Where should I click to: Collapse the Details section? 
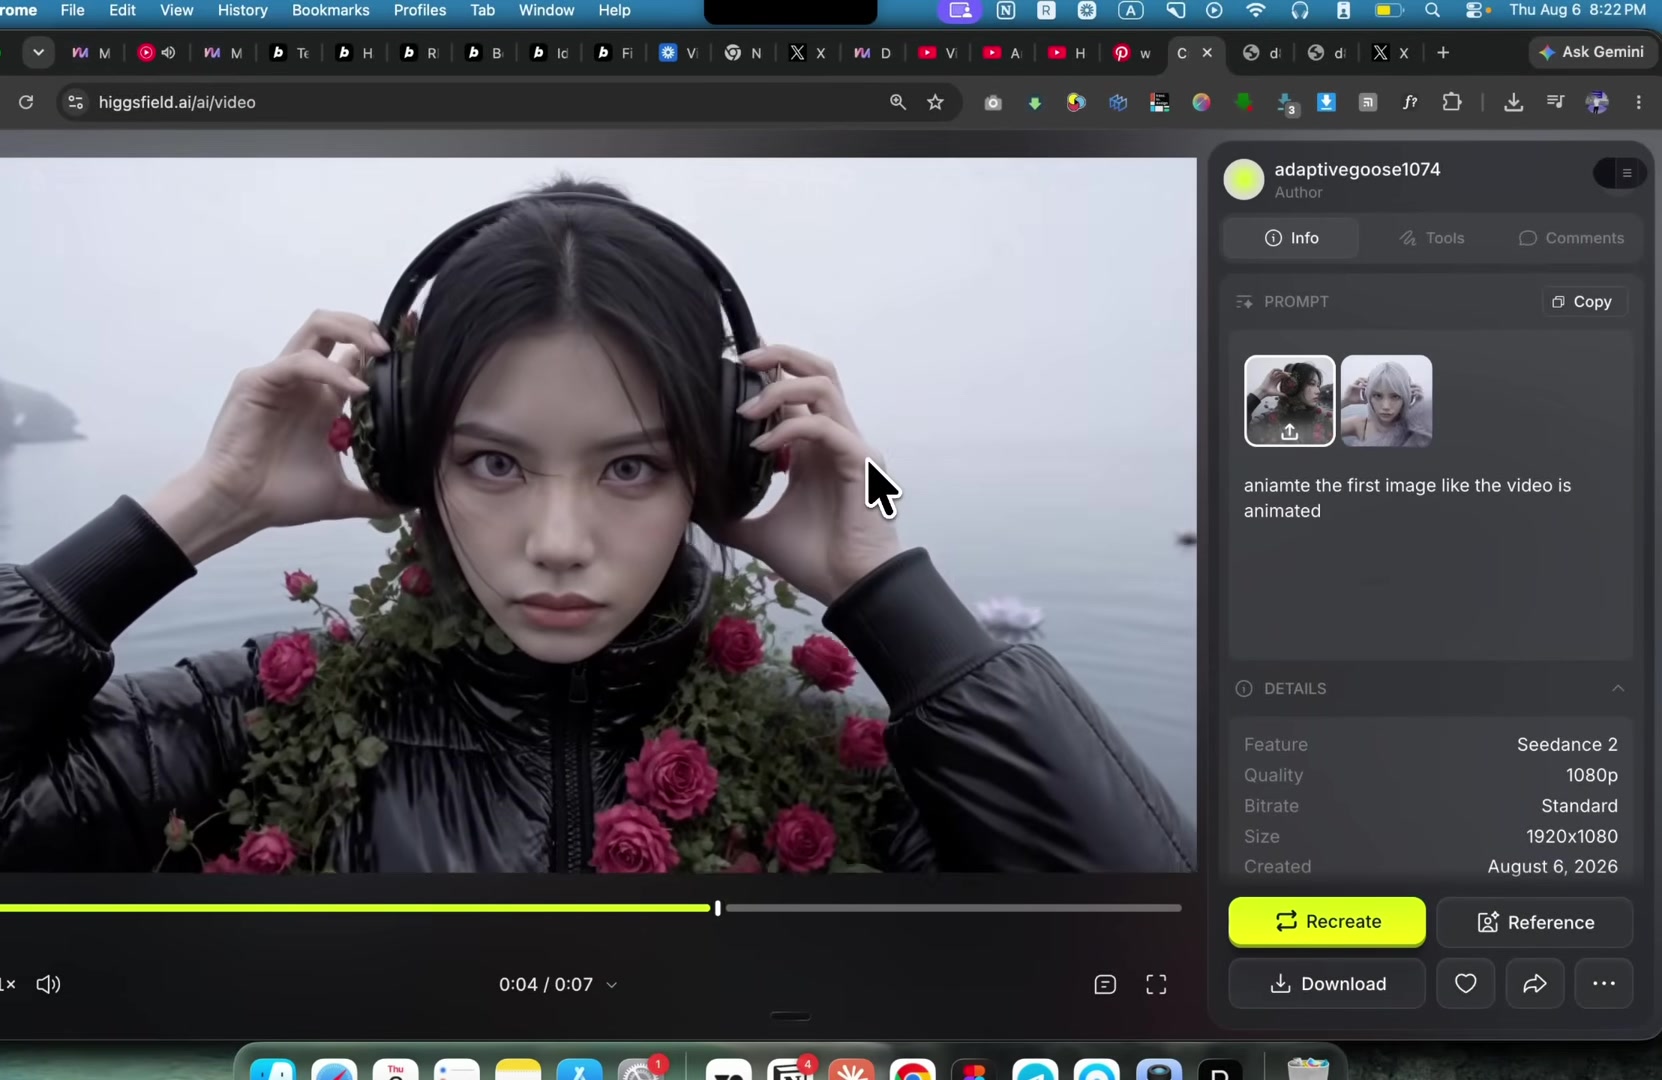(x=1618, y=688)
